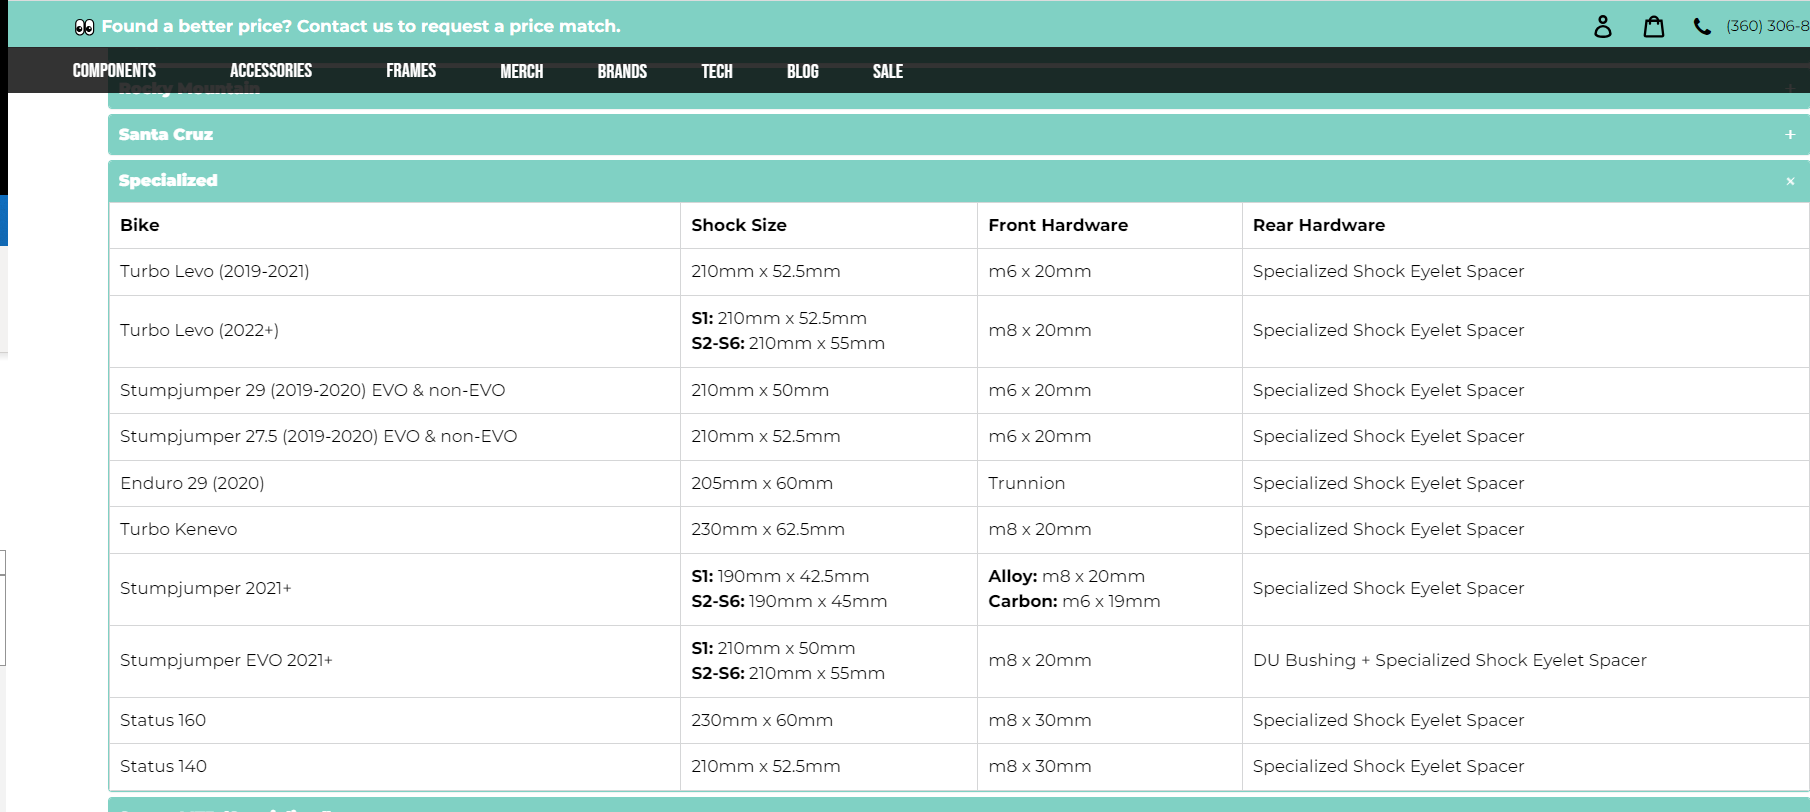Click Status 160's m8 x 30mm hardware
Image resolution: width=1810 pixels, height=812 pixels.
coord(1040,720)
